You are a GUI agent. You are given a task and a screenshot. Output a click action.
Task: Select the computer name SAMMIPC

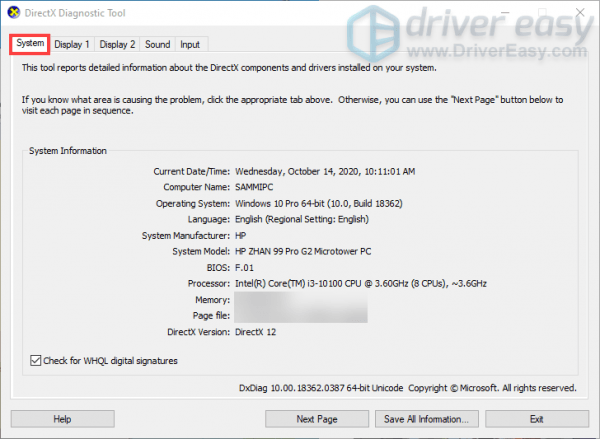pyautogui.click(x=254, y=187)
